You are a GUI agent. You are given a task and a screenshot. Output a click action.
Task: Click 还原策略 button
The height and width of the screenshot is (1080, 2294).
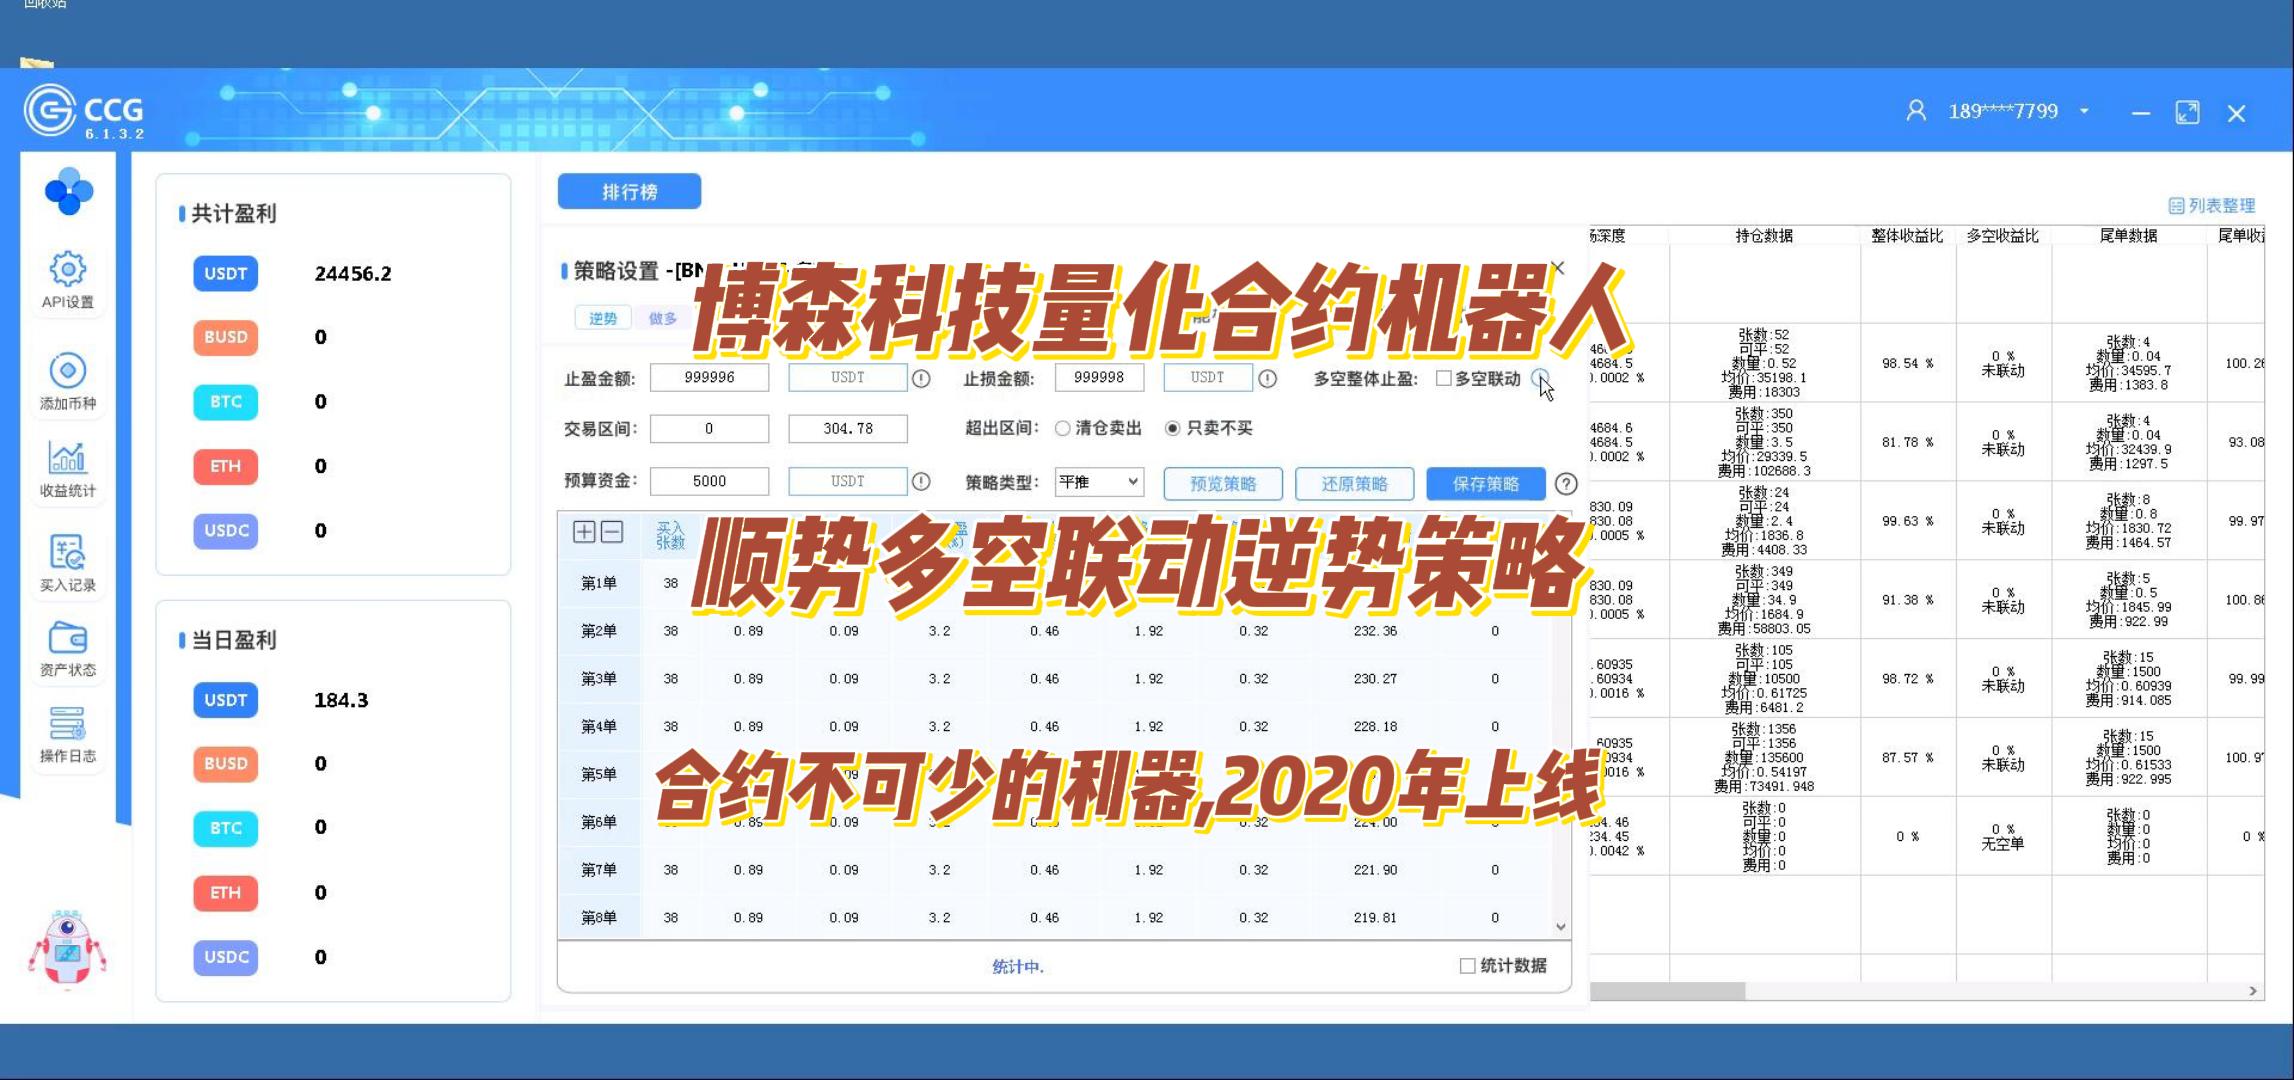(1354, 483)
